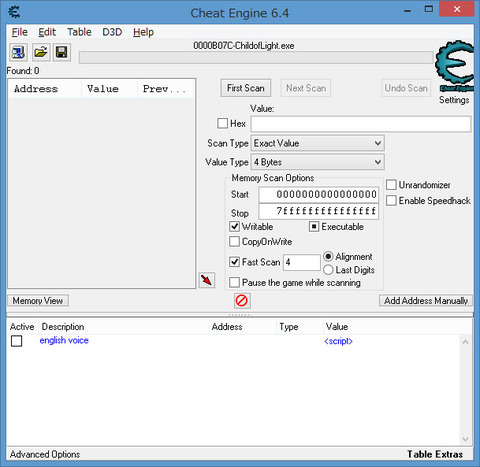480x467 pixels.
Task: Click the Value column header in results
Action: pos(110,89)
